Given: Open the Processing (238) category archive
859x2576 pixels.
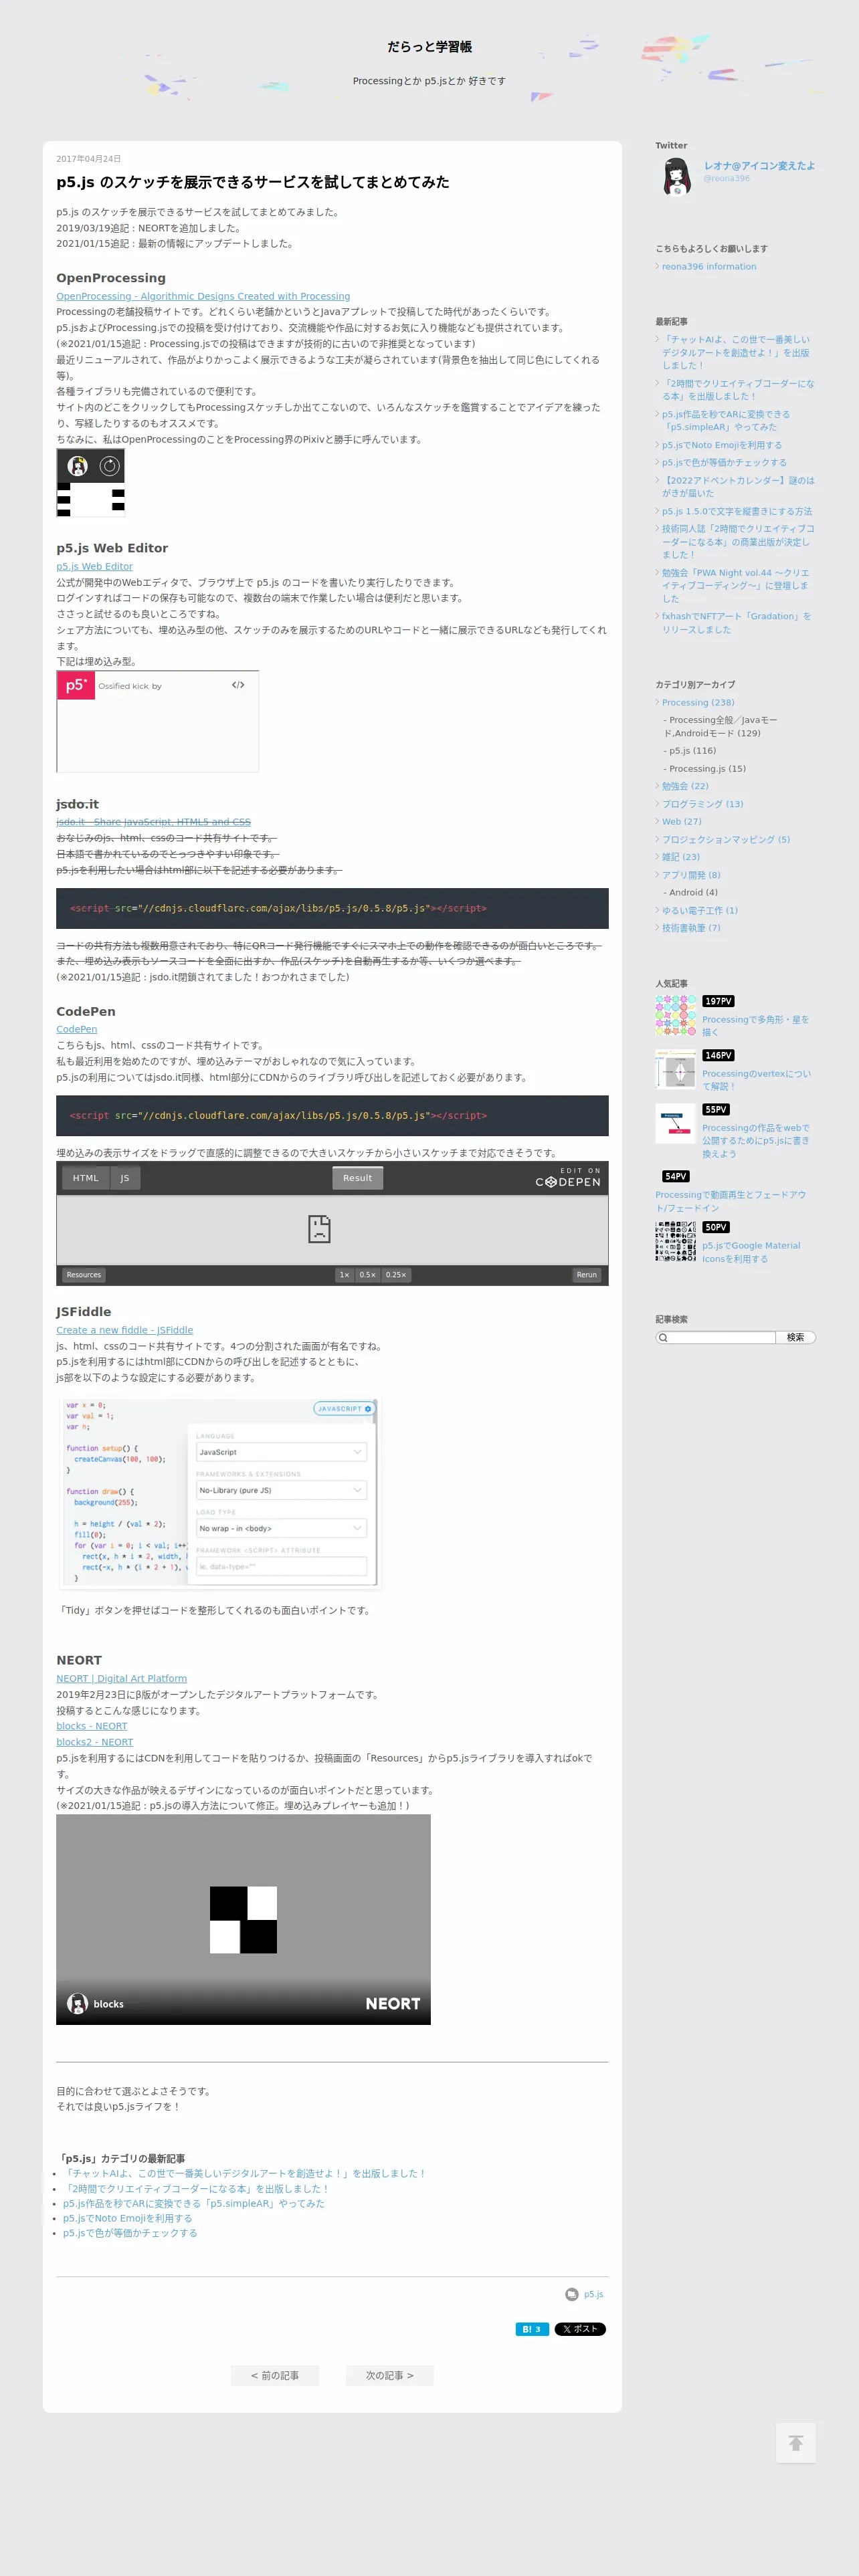Looking at the screenshot, I should click(698, 703).
